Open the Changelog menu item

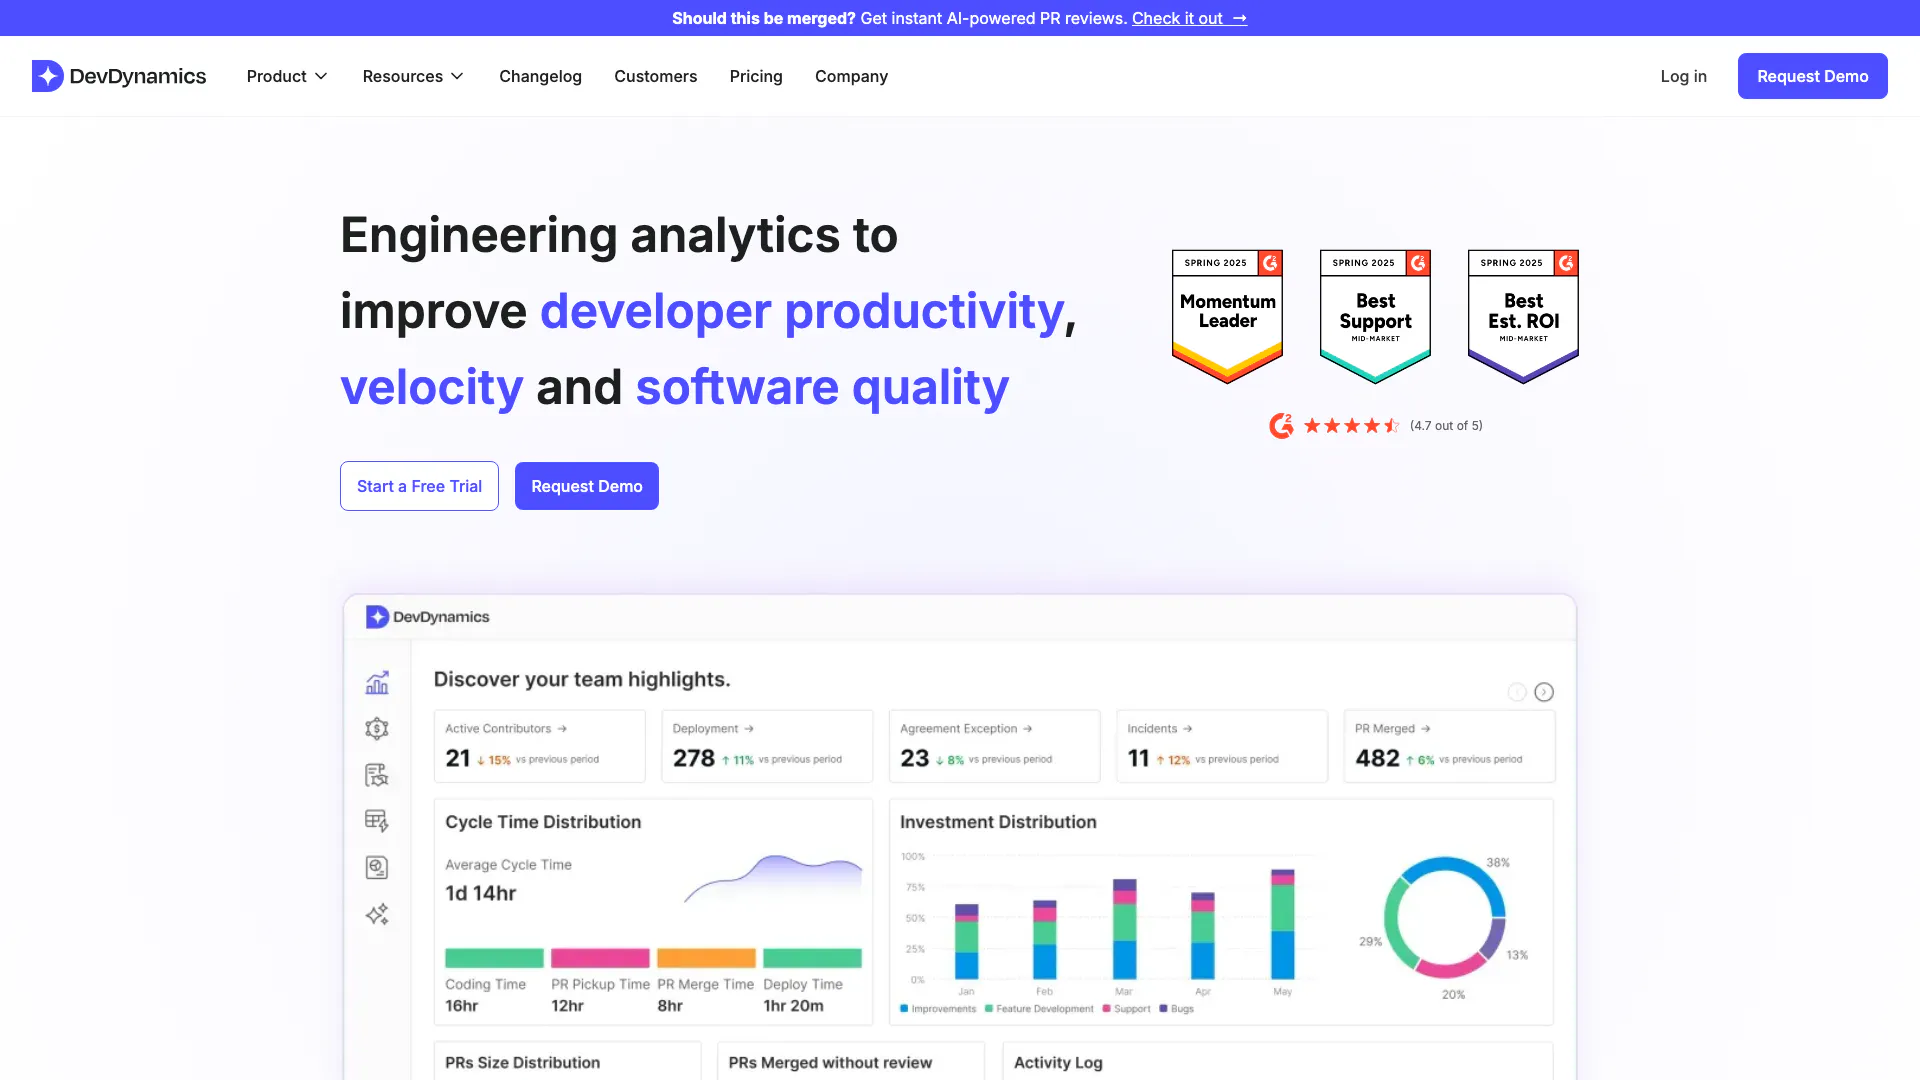(540, 76)
